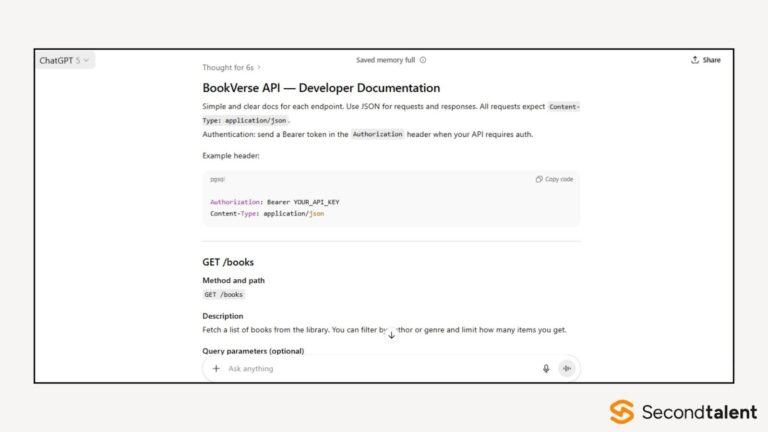This screenshot has width=768, height=432.
Task: Click the scroll-to-bottom arrow button
Action: pos(391,335)
